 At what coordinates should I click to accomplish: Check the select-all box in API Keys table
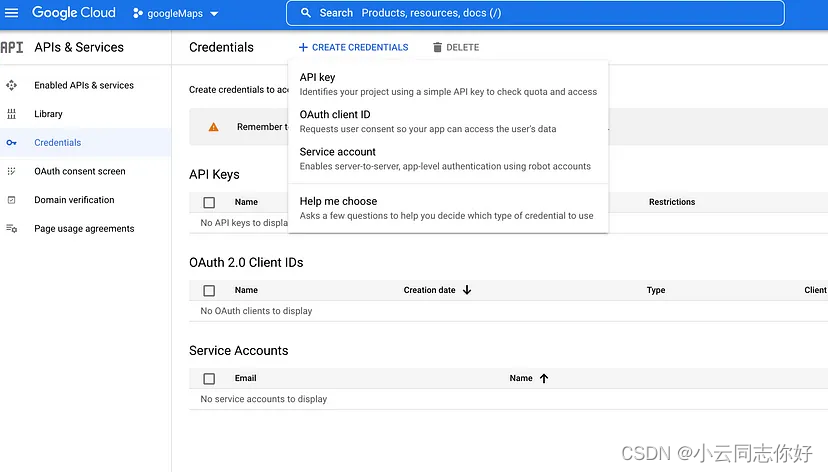coord(209,202)
